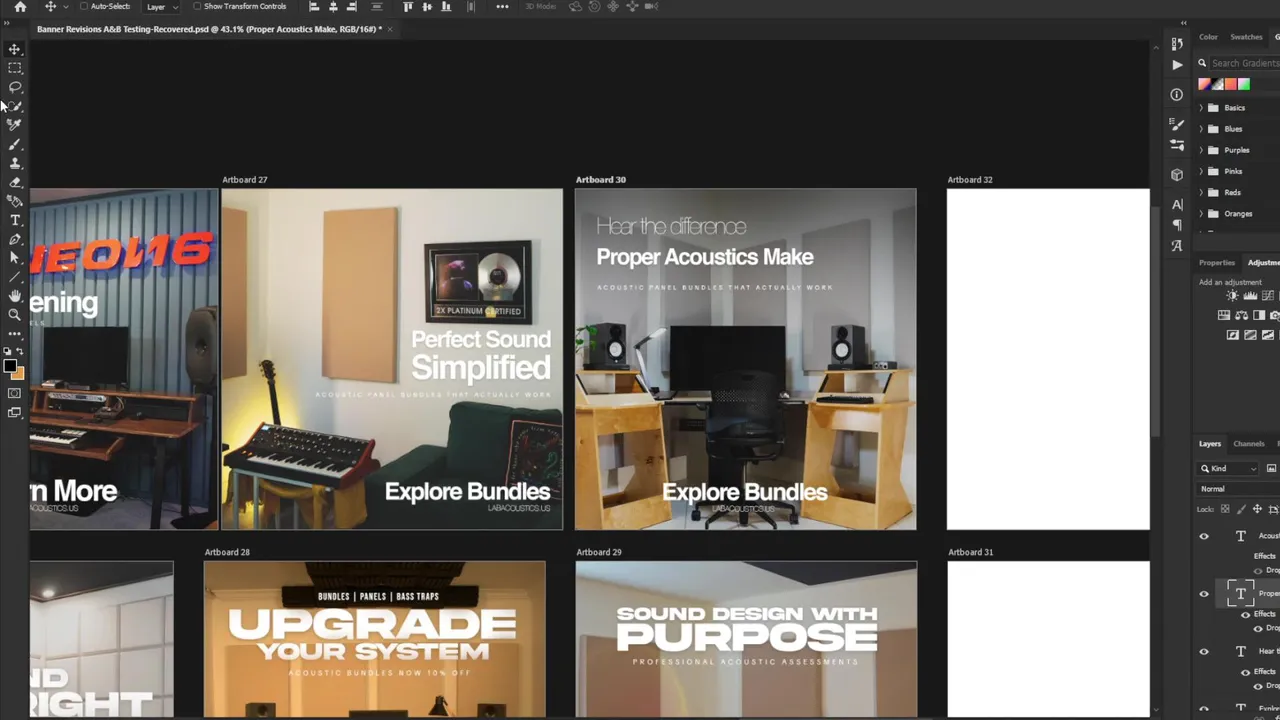Switch to the Channels tab
Screen dimensions: 1280x720
[x=1249, y=443]
